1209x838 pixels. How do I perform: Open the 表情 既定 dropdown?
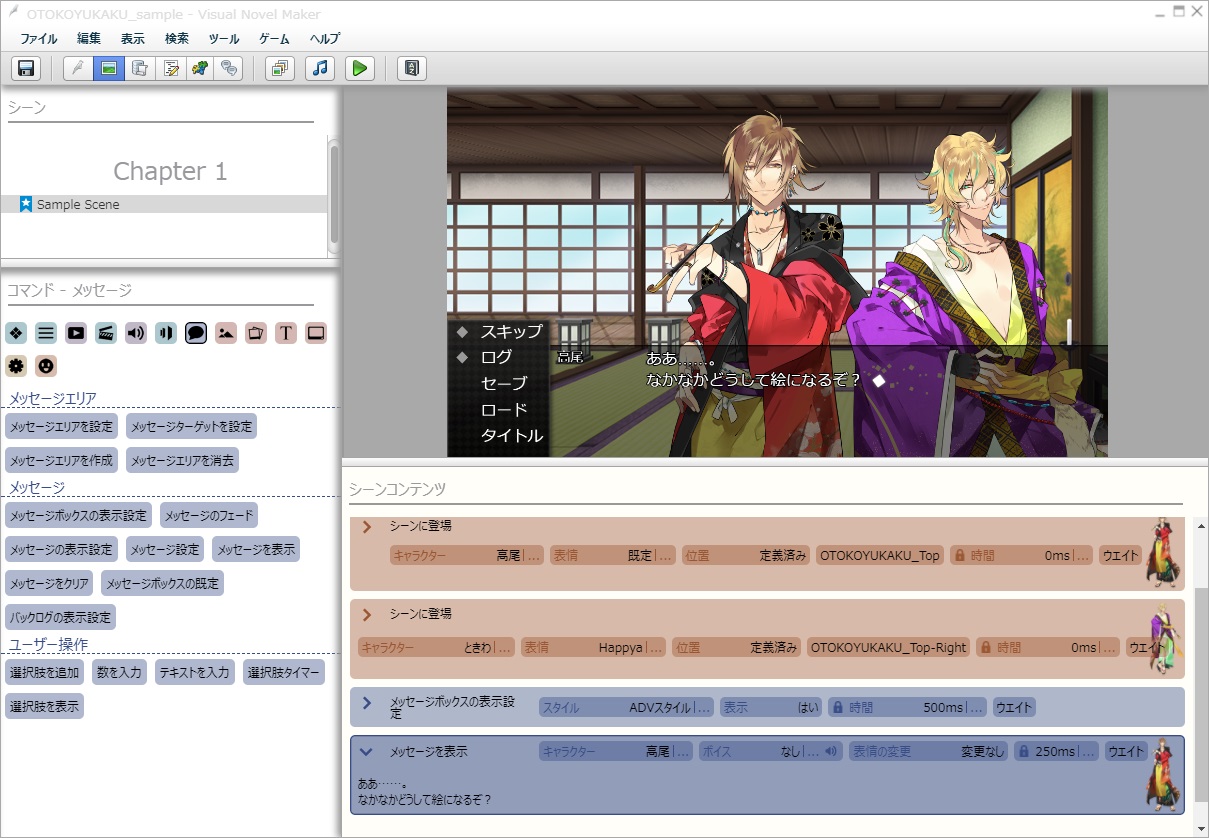[612, 555]
